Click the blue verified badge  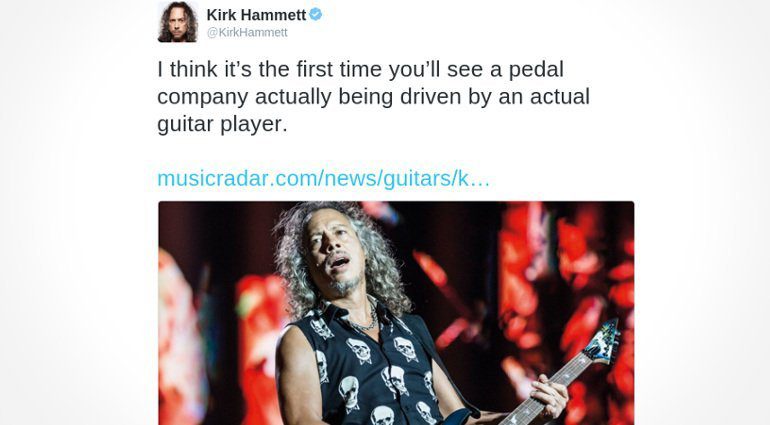click(316, 15)
